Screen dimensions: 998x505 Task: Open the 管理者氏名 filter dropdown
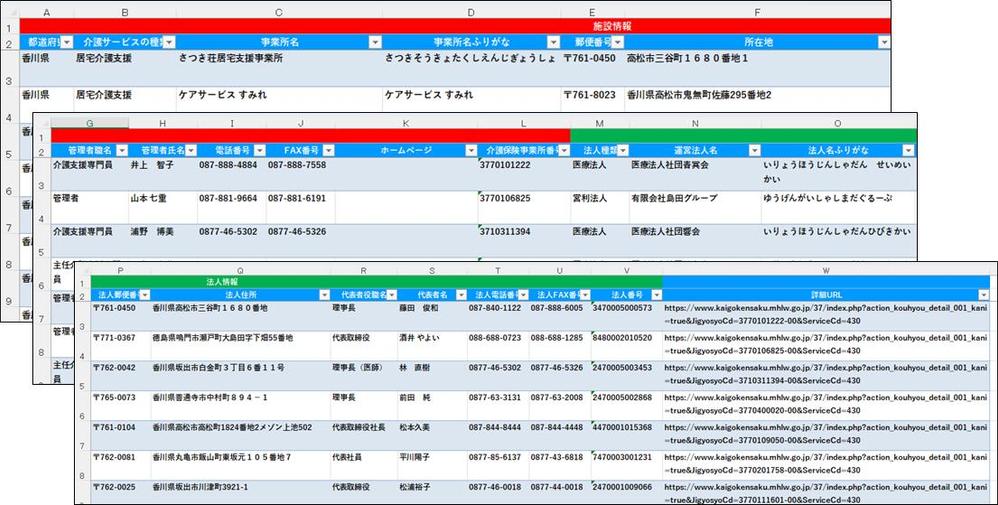pyautogui.click(x=190, y=150)
